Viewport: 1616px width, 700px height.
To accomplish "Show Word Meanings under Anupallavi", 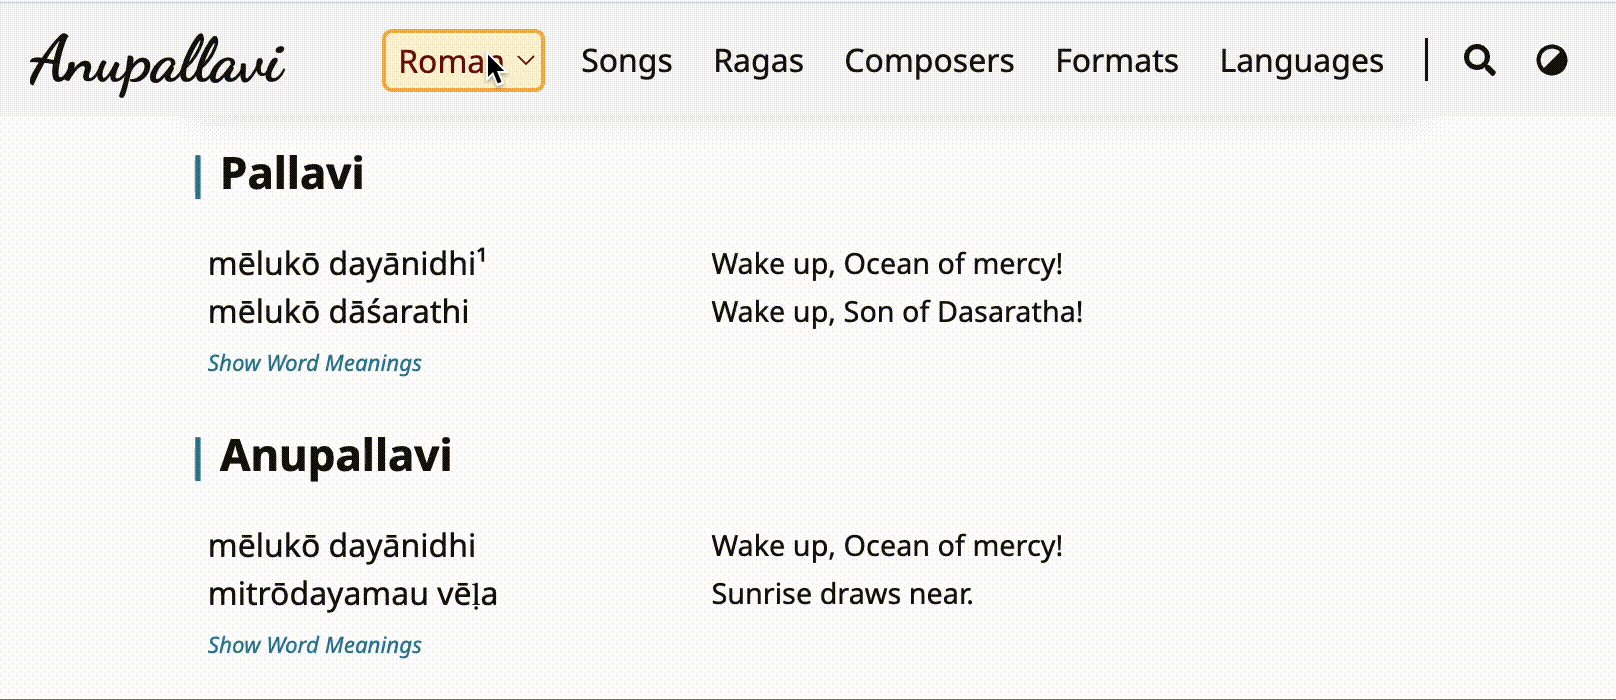I will point(314,645).
